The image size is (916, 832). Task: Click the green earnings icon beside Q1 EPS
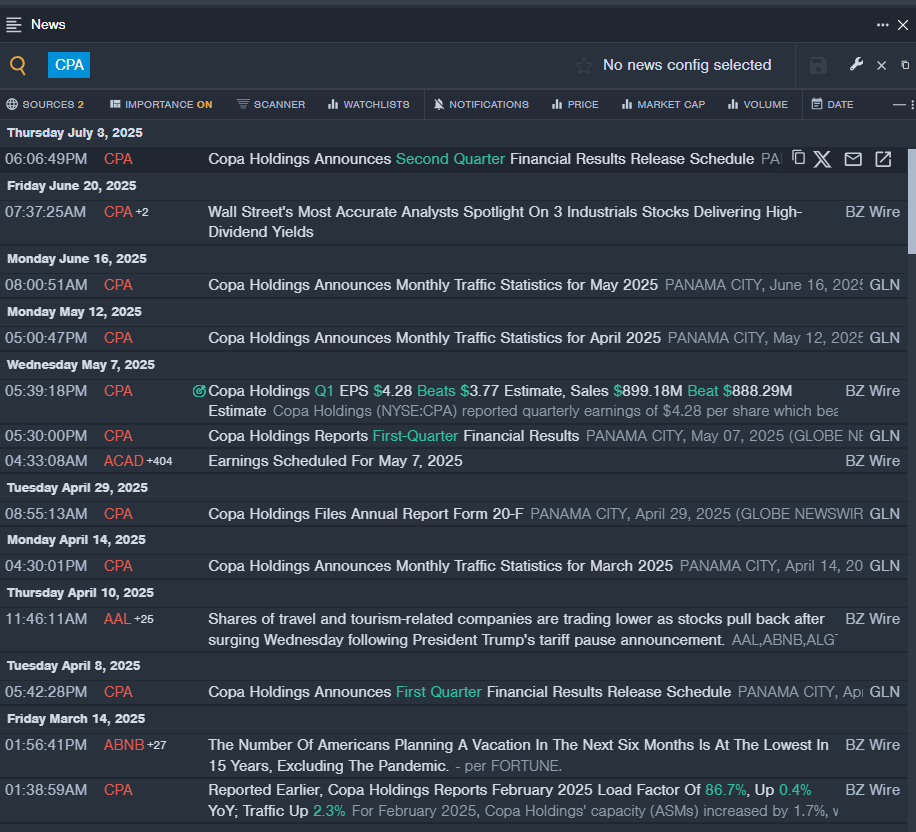click(x=199, y=391)
